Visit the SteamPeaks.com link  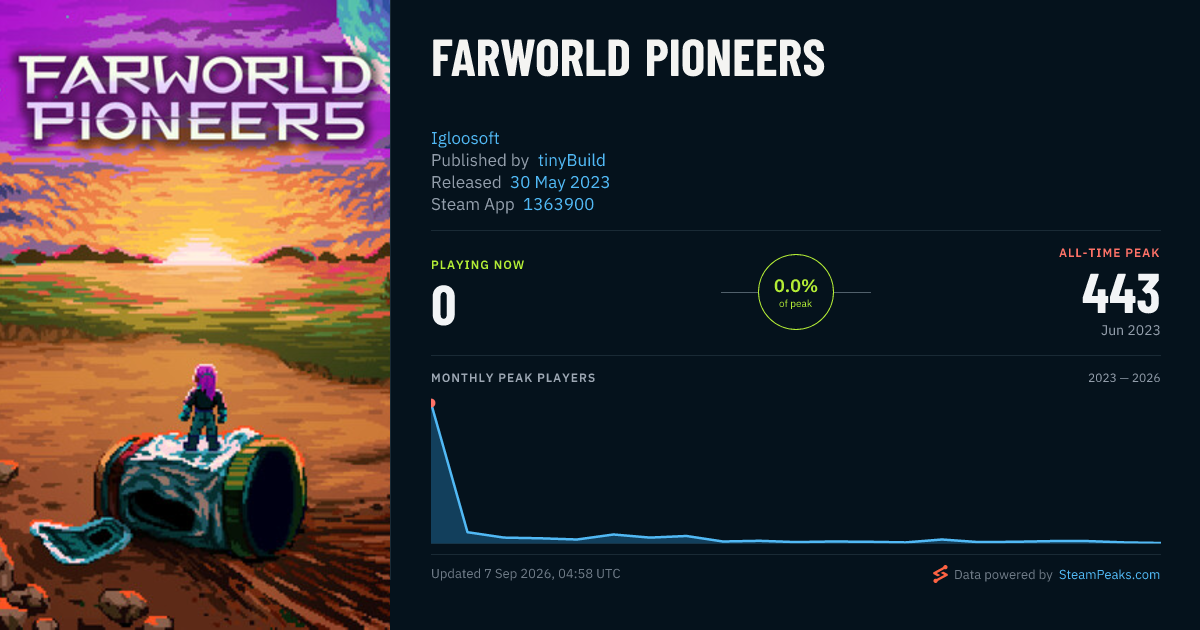[x=1110, y=575]
